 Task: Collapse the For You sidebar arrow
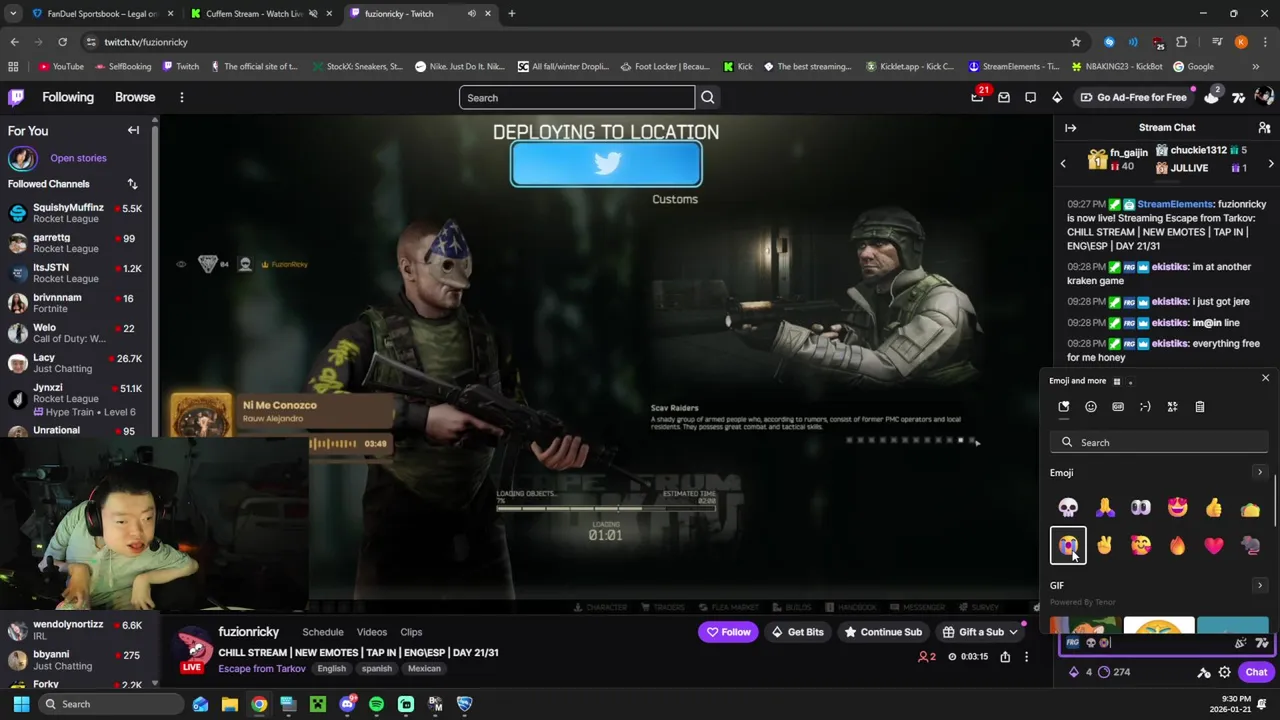tap(133, 130)
